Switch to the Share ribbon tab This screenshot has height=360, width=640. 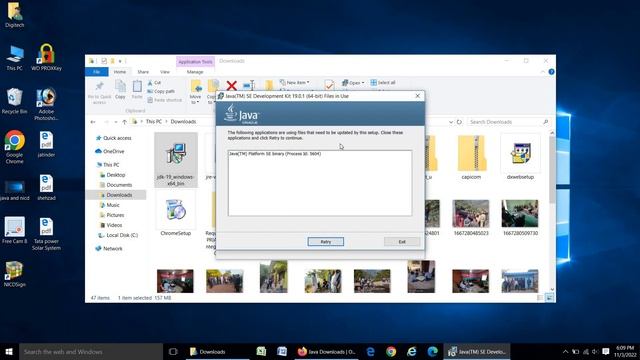pyautogui.click(x=143, y=72)
